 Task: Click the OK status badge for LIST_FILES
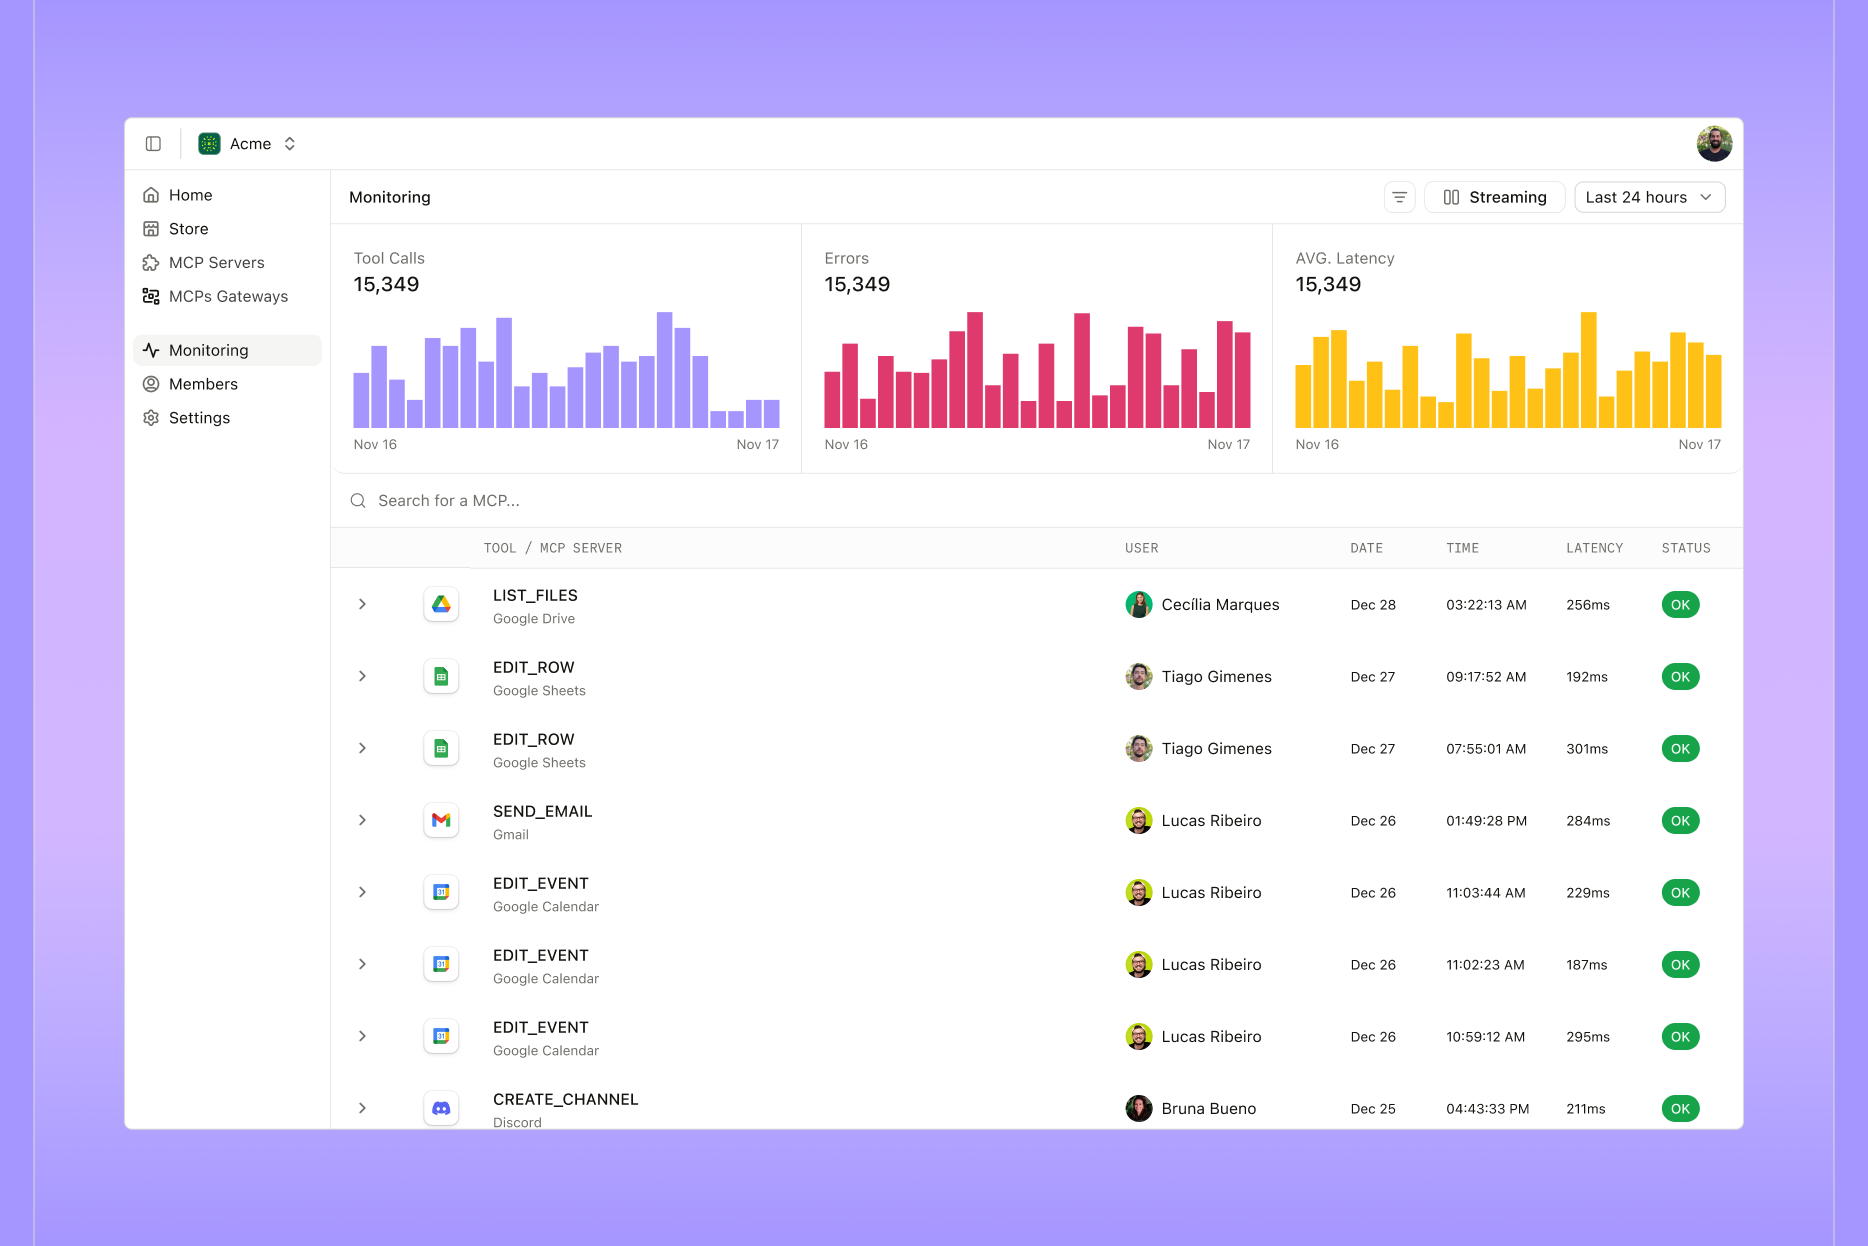point(1680,604)
